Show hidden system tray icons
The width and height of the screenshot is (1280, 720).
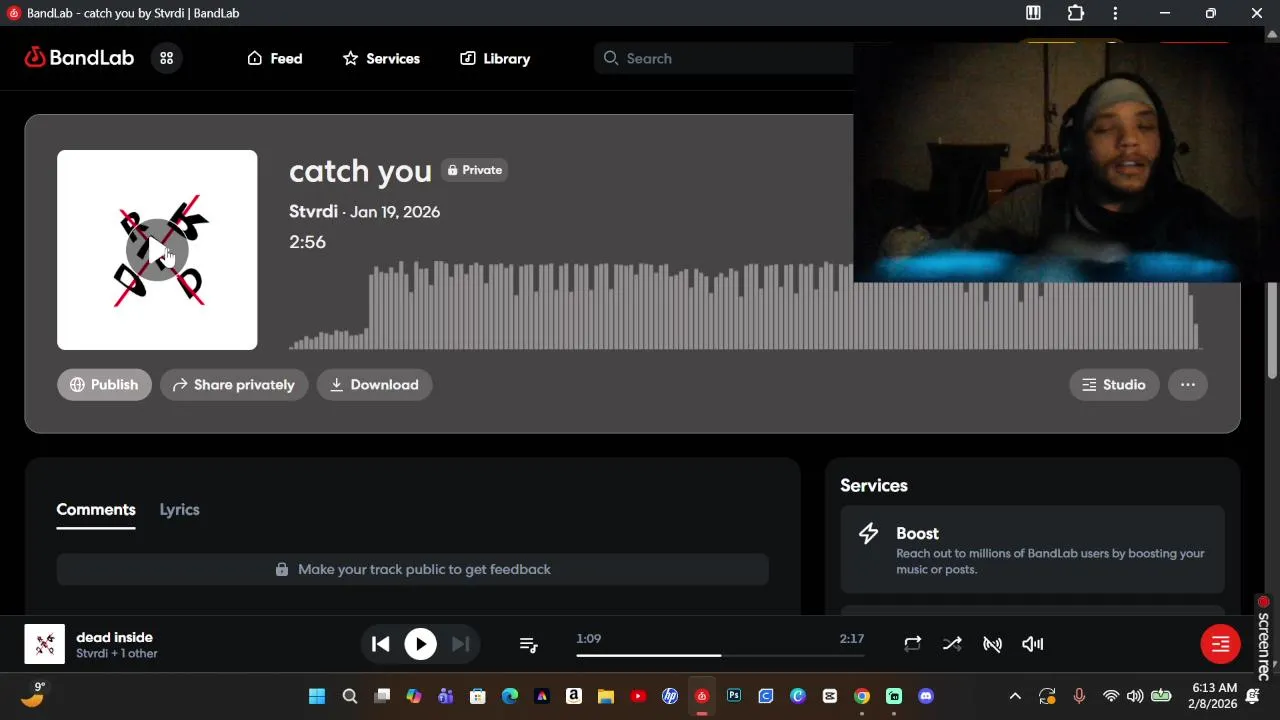tap(1015, 696)
